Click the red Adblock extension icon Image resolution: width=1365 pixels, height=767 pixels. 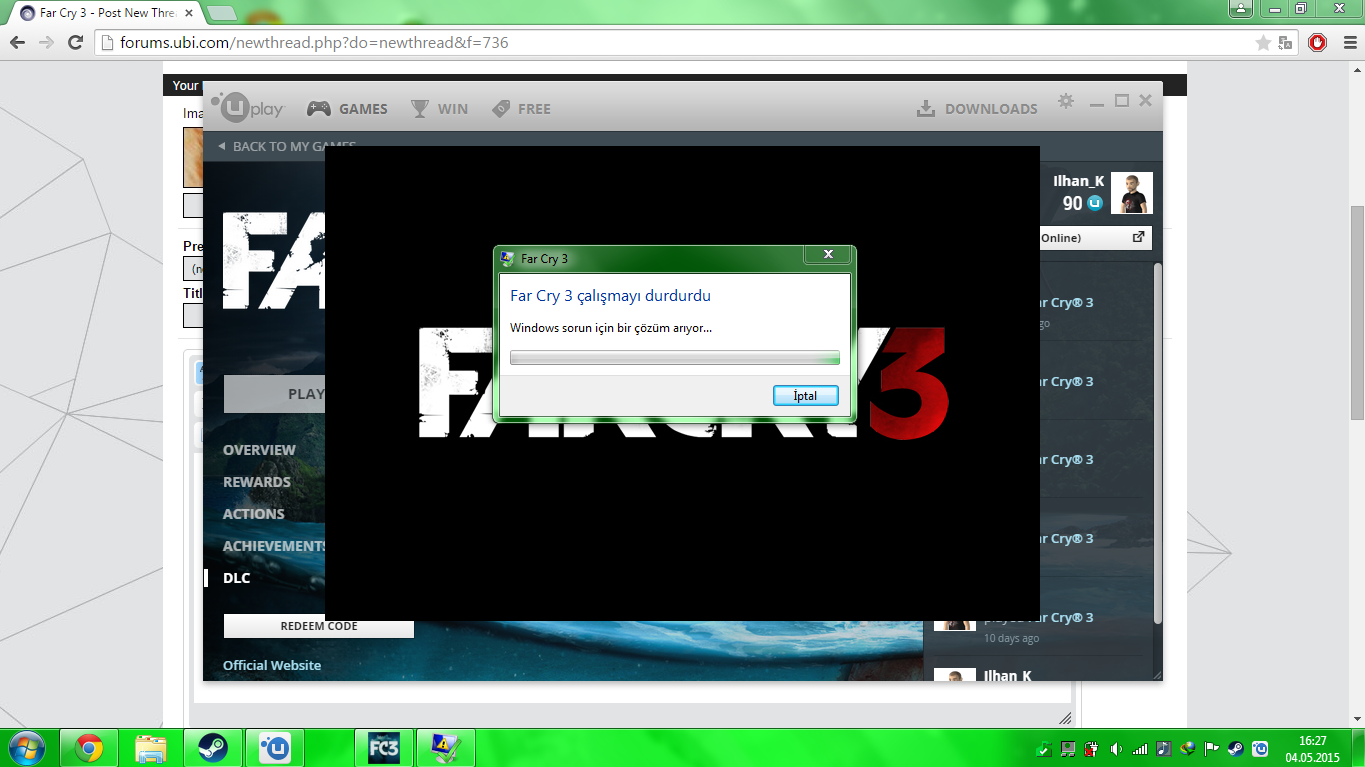coord(1318,43)
